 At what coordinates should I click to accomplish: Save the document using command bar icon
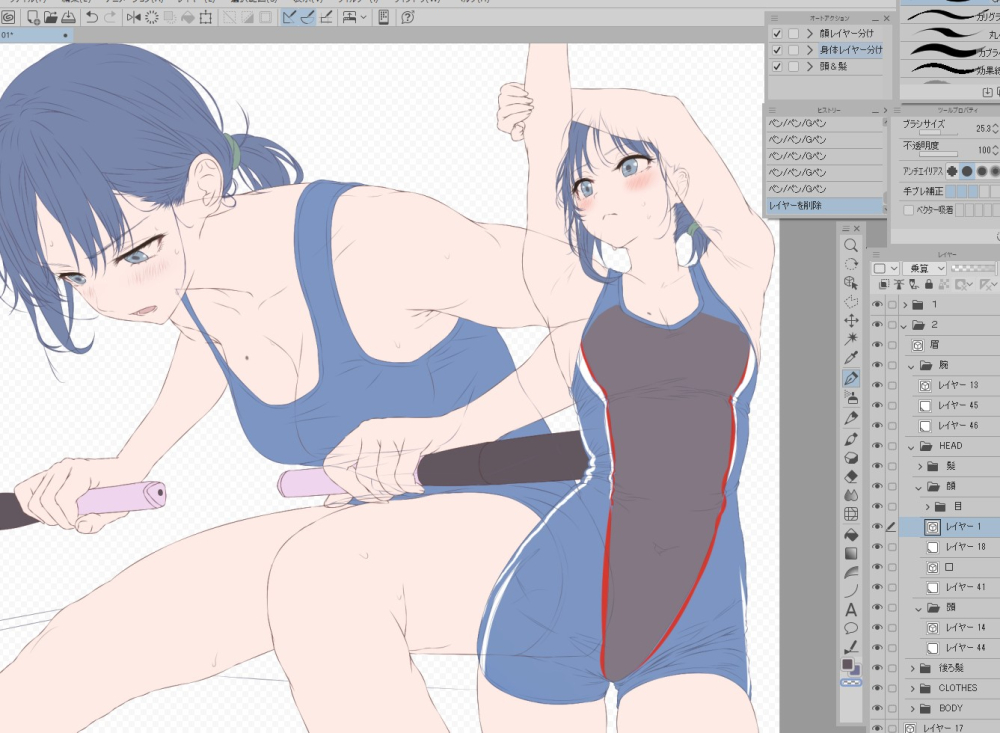tap(68, 17)
